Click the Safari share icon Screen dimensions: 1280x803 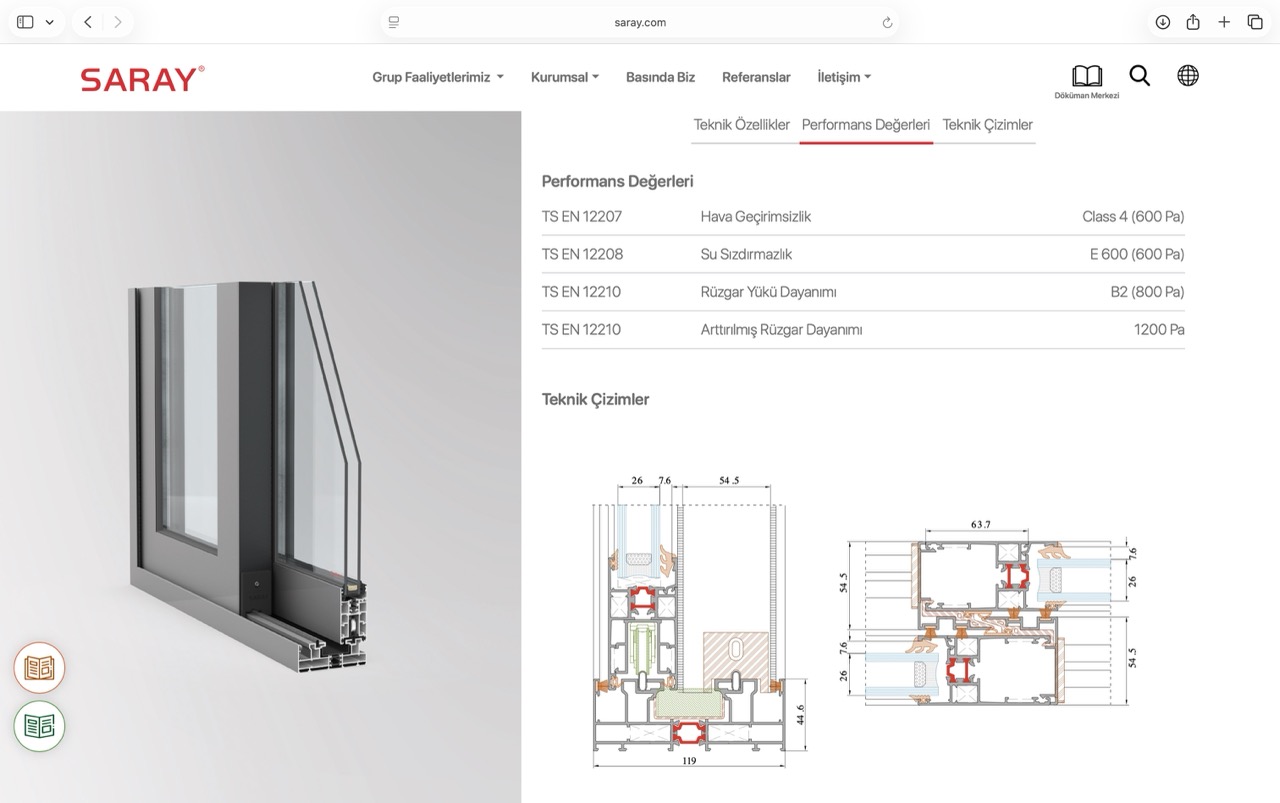coord(1193,22)
